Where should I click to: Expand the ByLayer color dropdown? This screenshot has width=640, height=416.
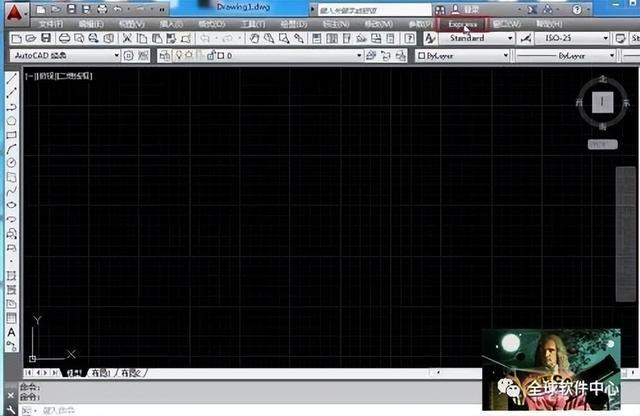(x=506, y=56)
